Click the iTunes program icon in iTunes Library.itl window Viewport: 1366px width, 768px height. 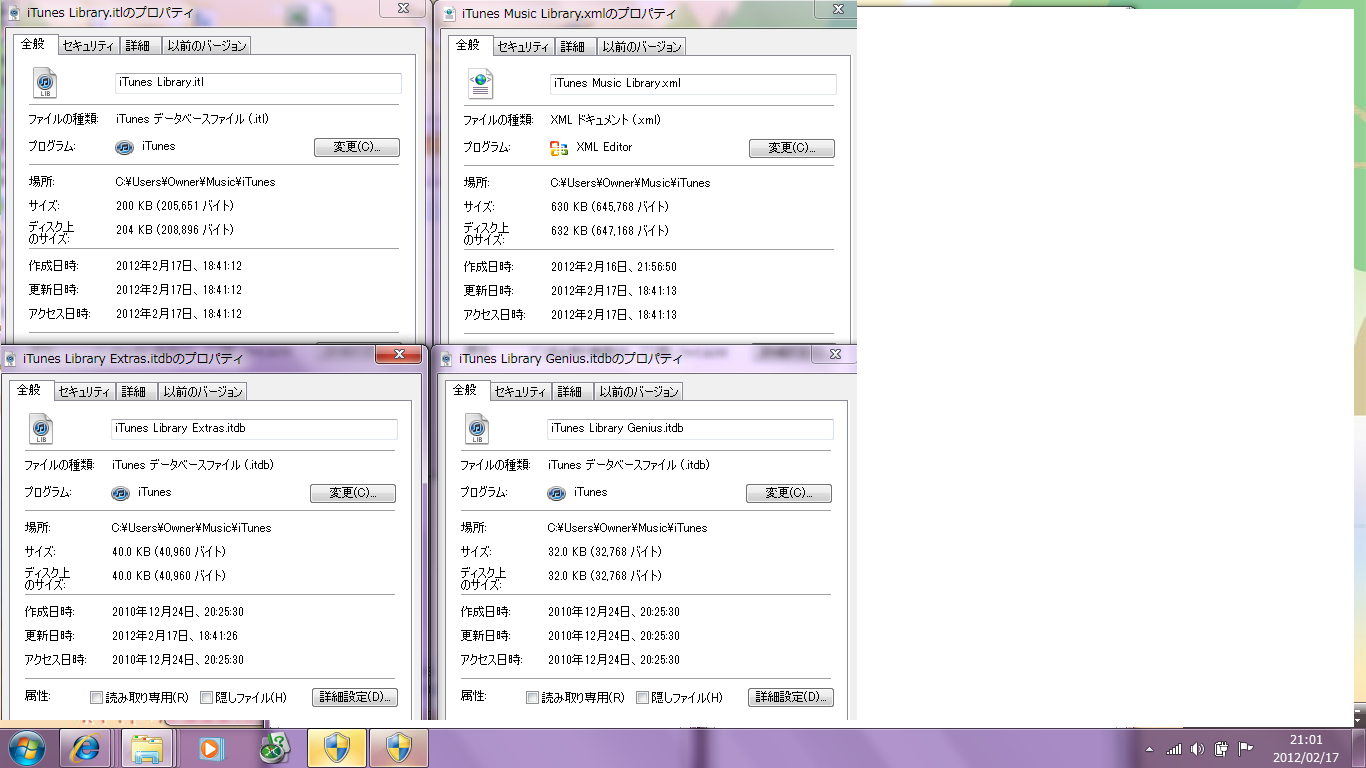(124, 147)
